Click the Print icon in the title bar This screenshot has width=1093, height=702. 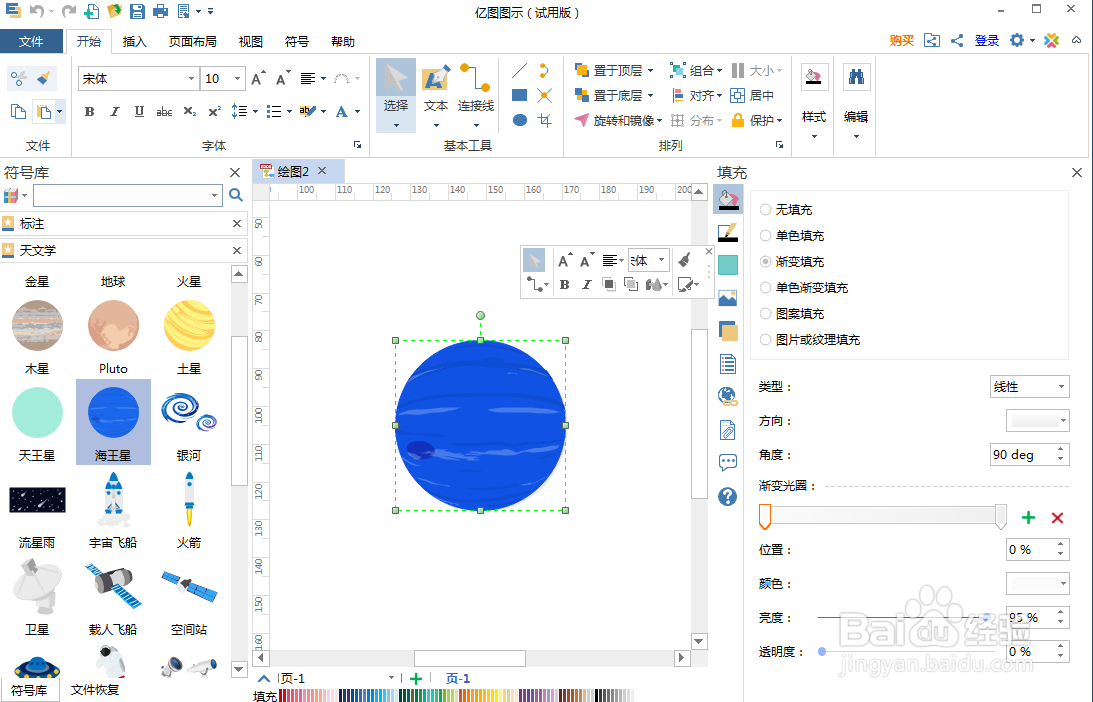(160, 11)
